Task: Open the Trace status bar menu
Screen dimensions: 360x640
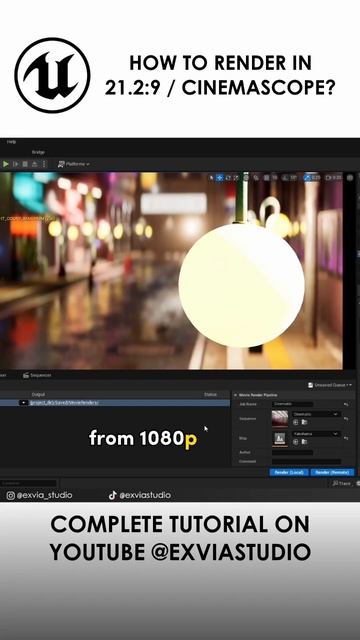Action: [x=341, y=483]
